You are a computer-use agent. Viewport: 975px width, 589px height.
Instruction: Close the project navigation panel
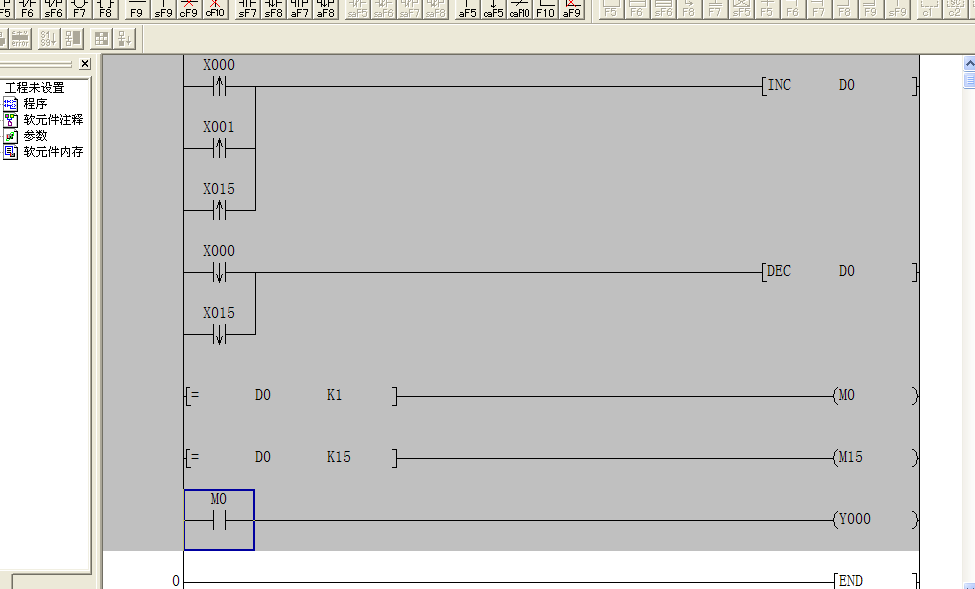85,64
